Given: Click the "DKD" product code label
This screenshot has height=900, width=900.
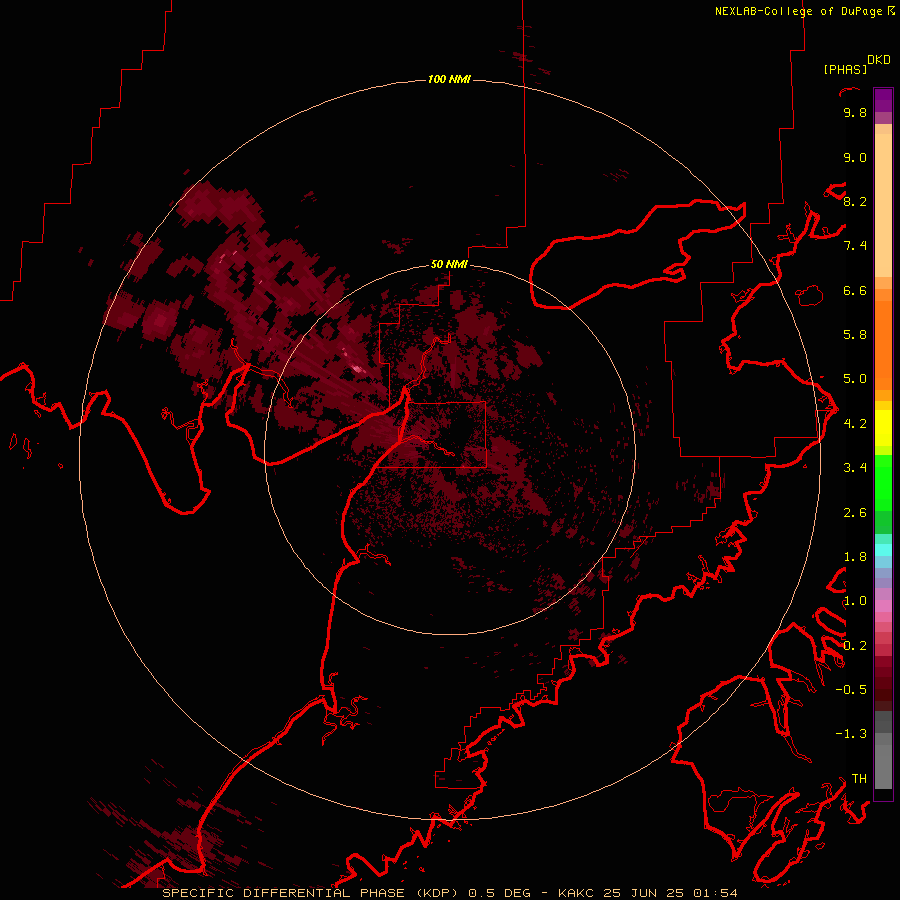Looking at the screenshot, I should point(879,60).
